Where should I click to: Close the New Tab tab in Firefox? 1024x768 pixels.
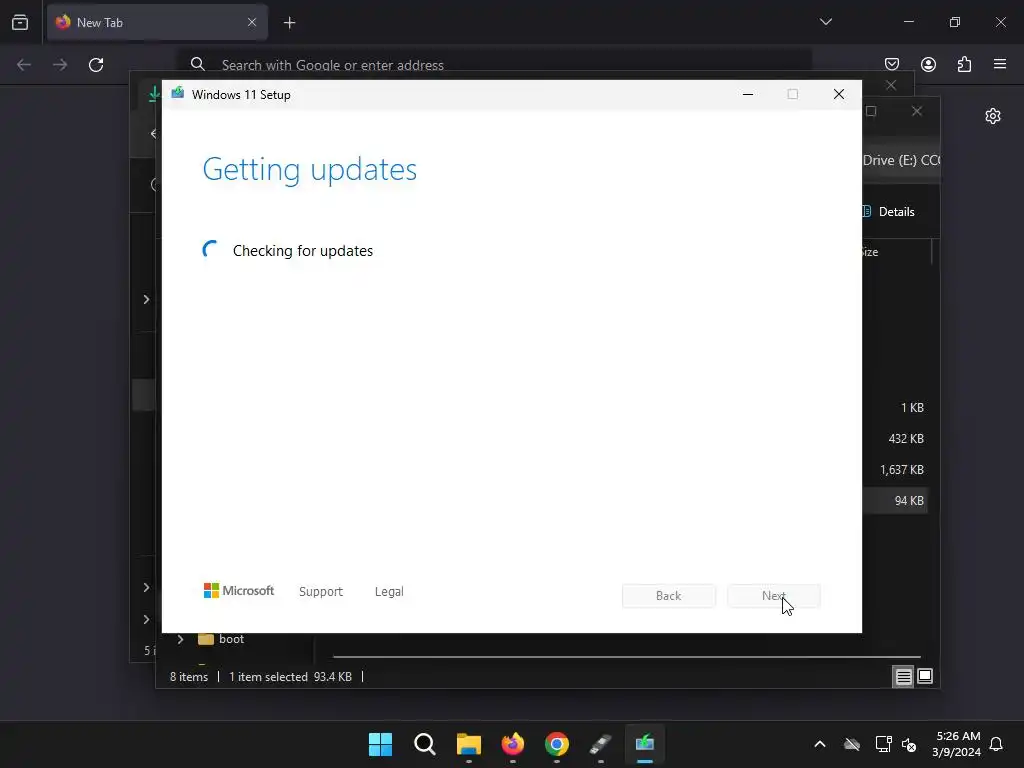[251, 22]
